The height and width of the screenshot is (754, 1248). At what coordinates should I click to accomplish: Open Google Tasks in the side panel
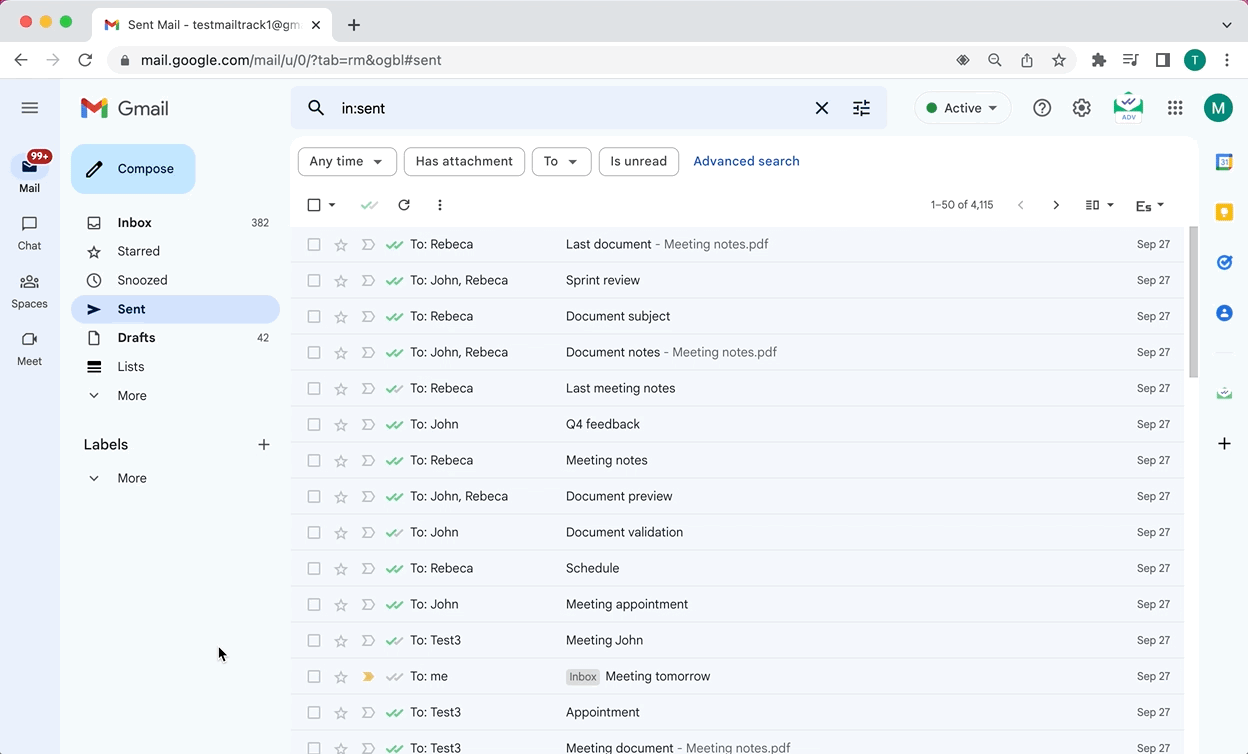tap(1224, 262)
